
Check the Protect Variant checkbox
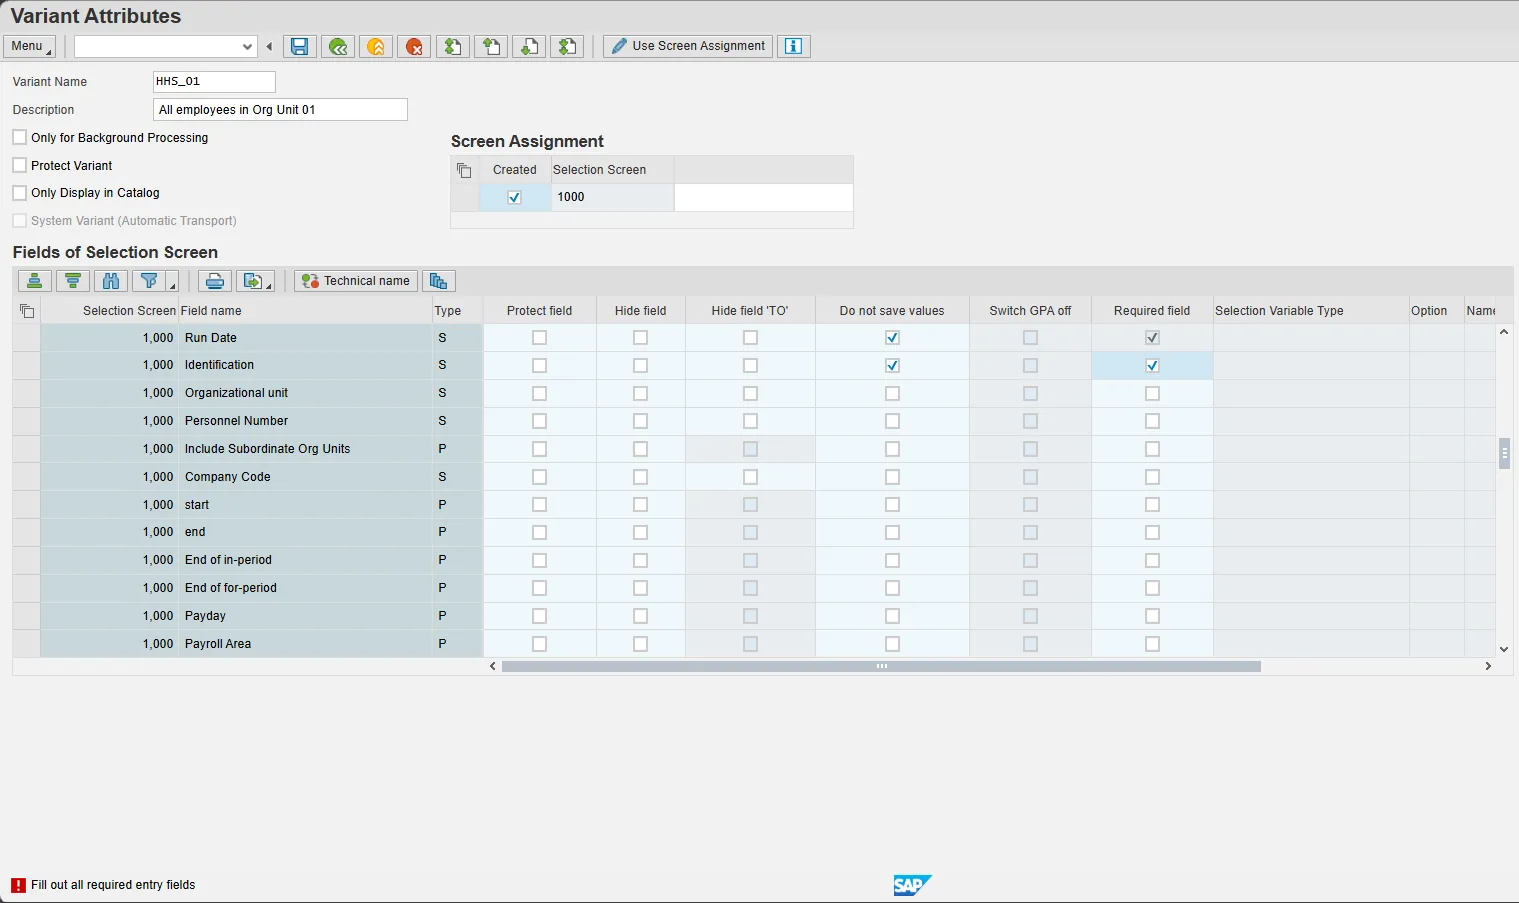[20, 166]
